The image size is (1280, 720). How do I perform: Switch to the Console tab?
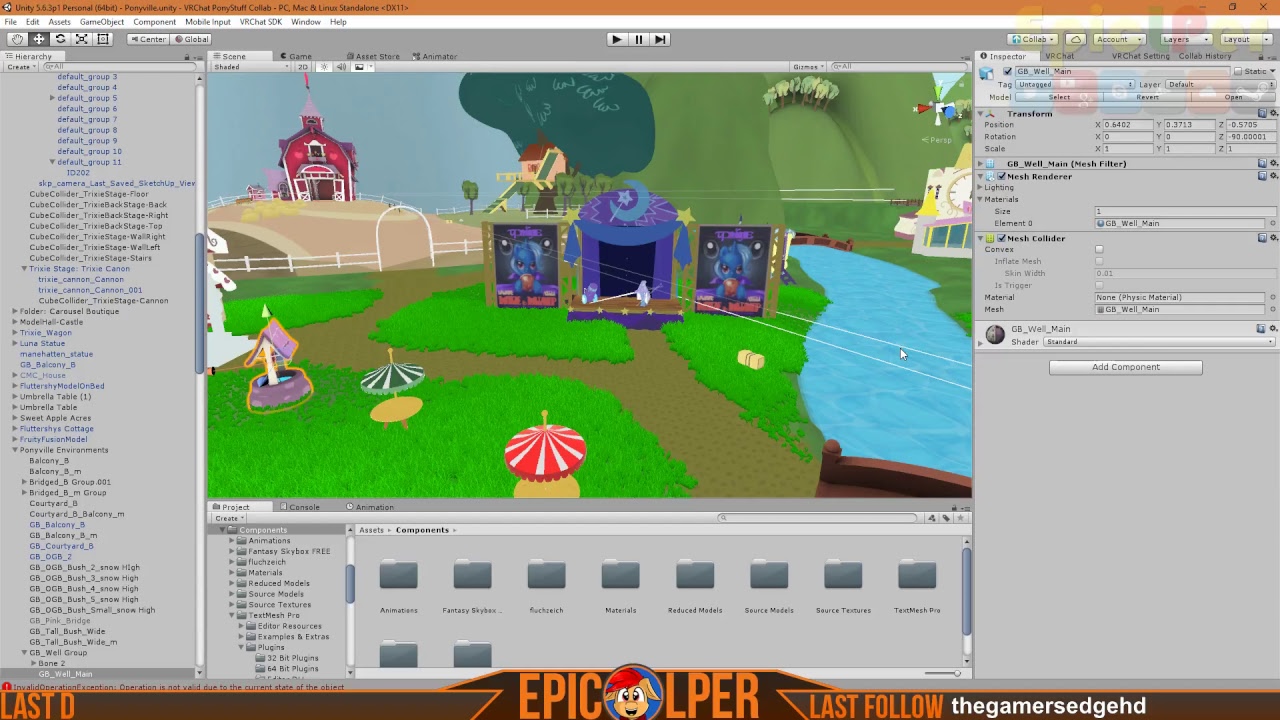coord(300,507)
